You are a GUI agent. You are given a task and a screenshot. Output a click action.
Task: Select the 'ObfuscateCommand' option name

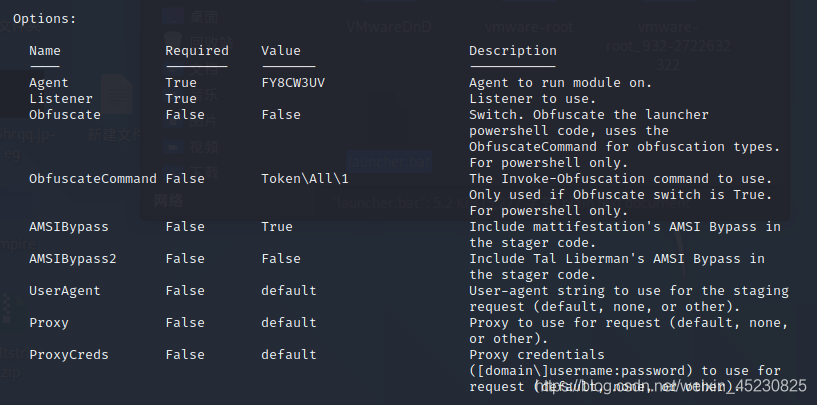pyautogui.click(x=93, y=179)
